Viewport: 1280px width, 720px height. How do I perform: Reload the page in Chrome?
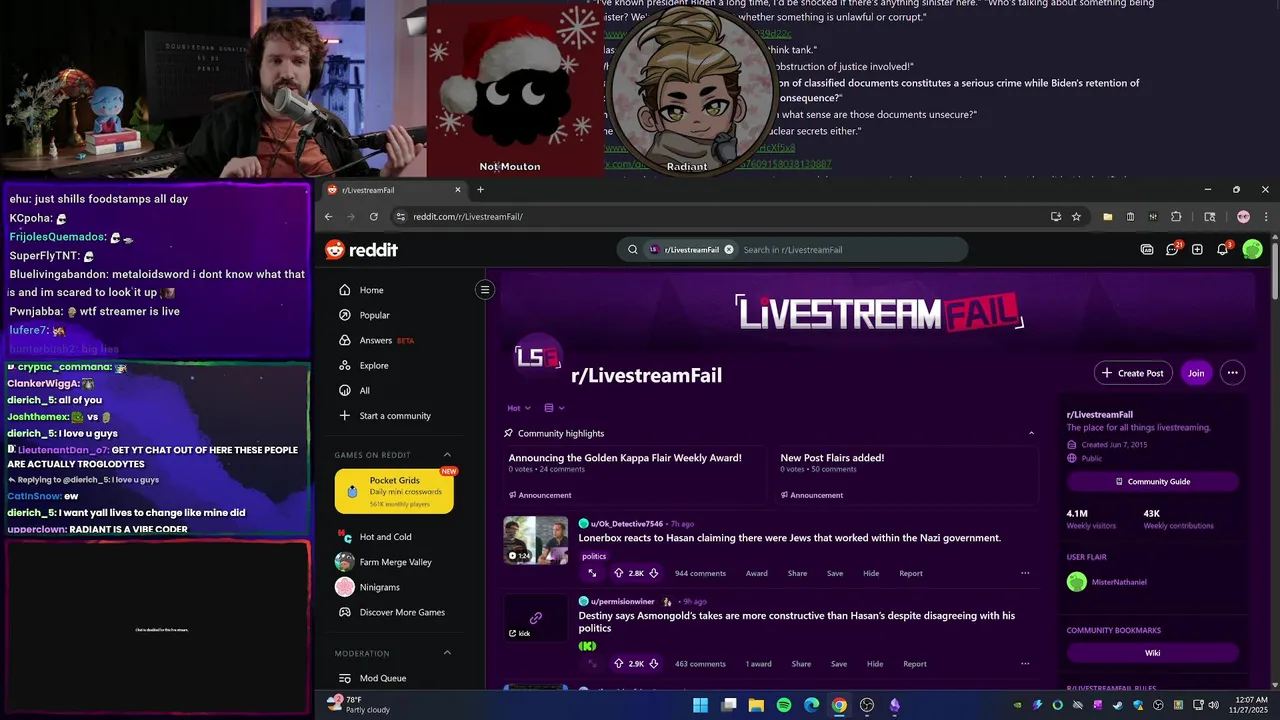coord(374,217)
